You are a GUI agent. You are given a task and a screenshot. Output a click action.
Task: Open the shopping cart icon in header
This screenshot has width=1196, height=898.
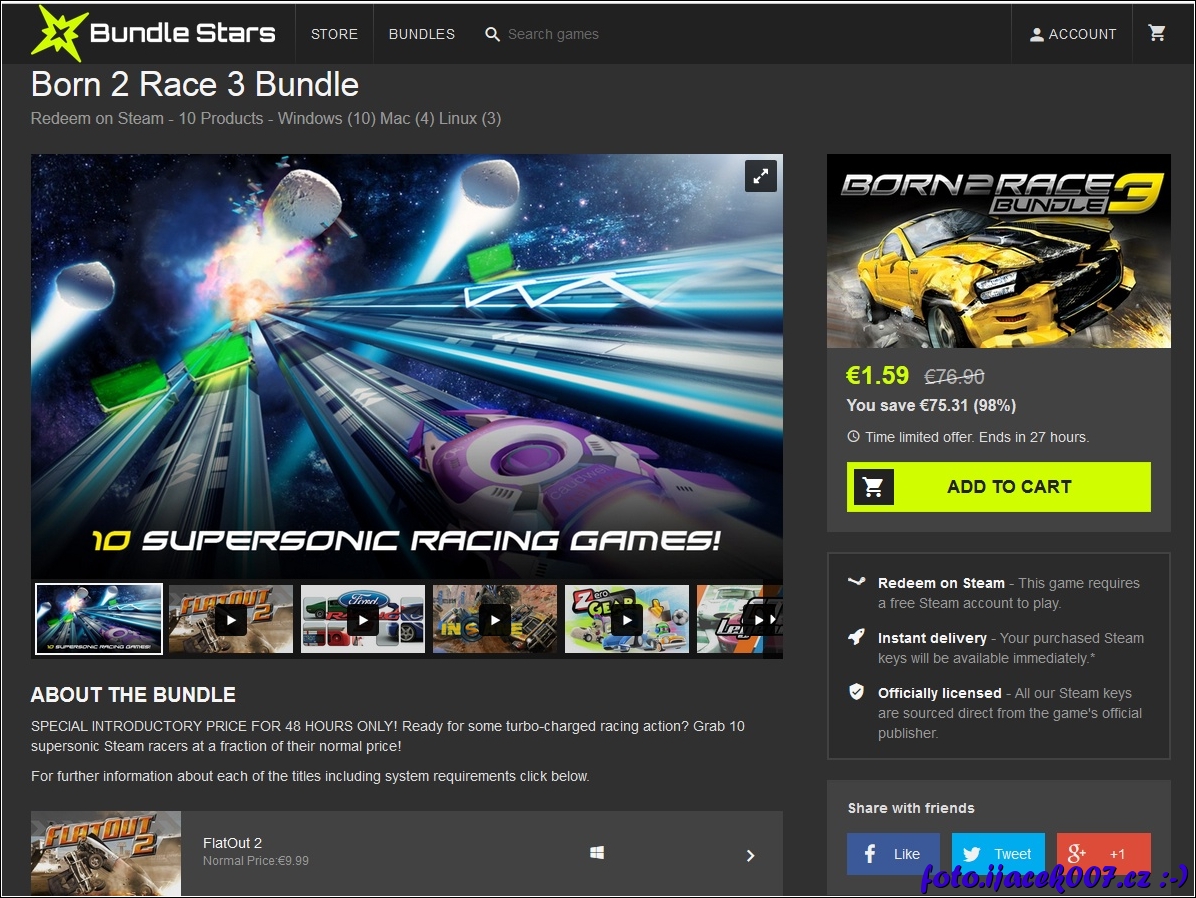(x=1157, y=33)
